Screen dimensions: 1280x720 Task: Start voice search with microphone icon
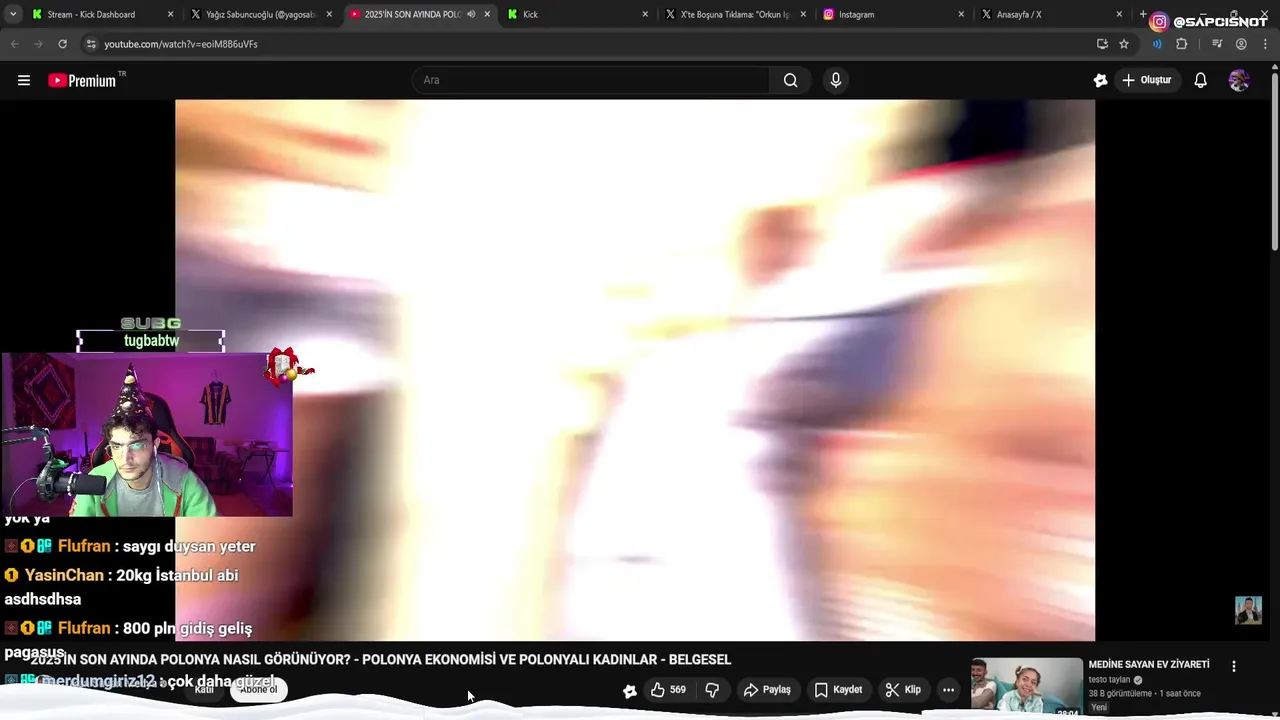pyautogui.click(x=836, y=80)
